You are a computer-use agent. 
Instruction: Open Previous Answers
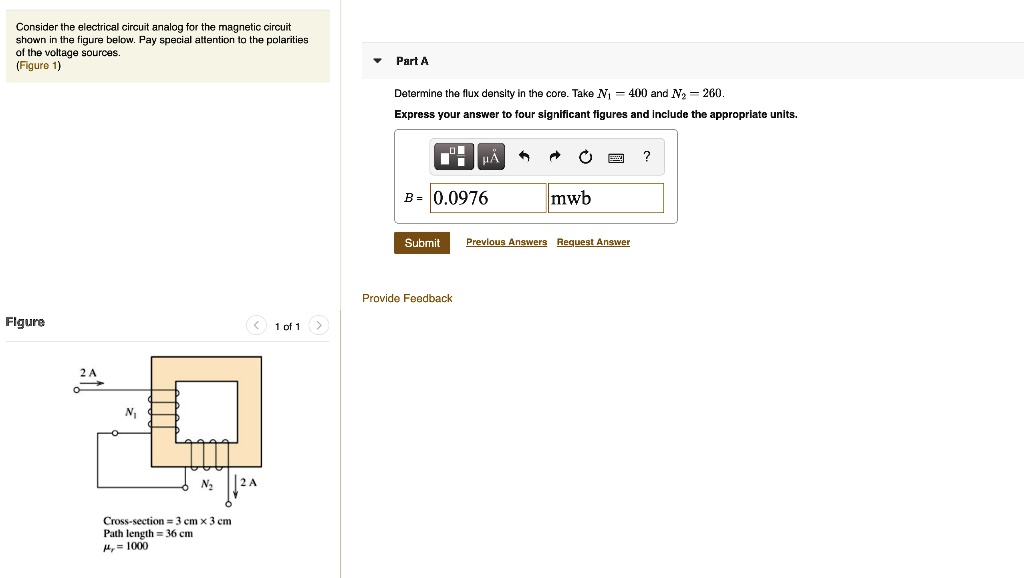[x=506, y=242]
